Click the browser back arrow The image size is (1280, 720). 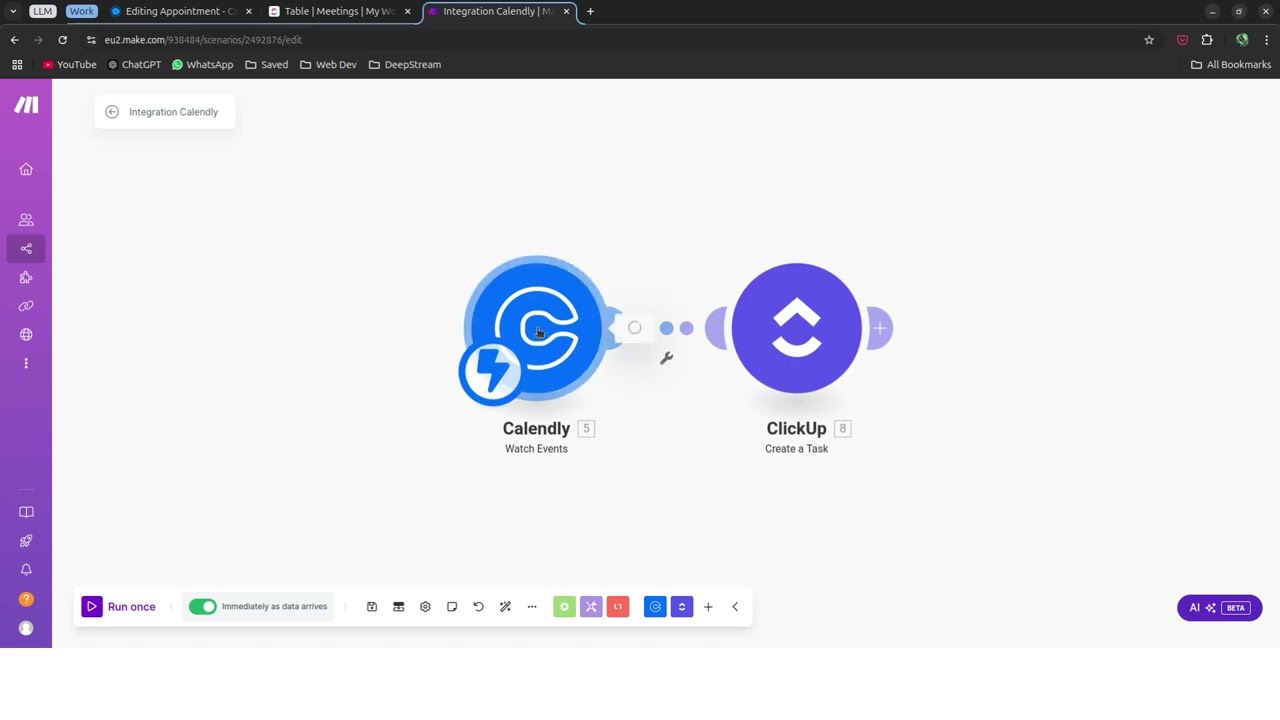(x=14, y=40)
